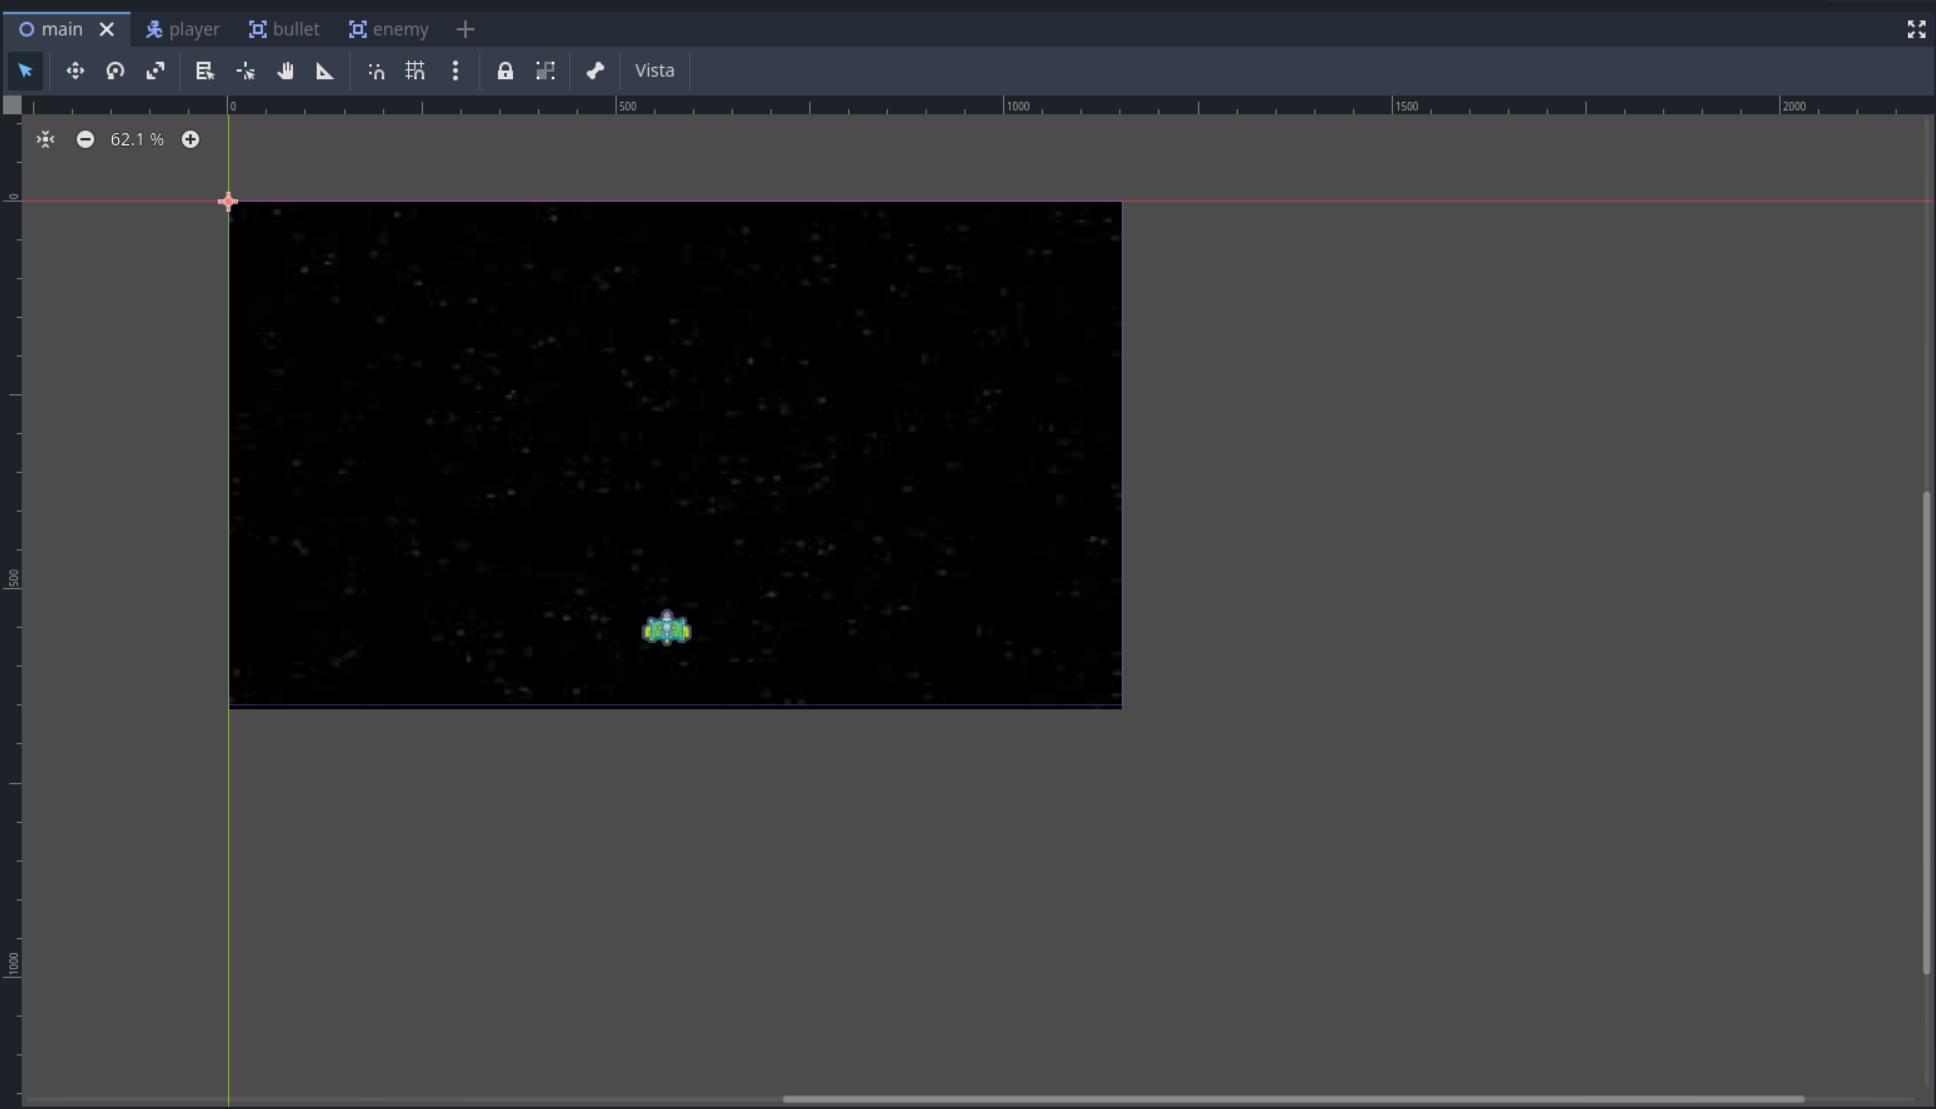Activate the change pivot tool
The height and width of the screenshot is (1109, 1936).
pos(245,71)
